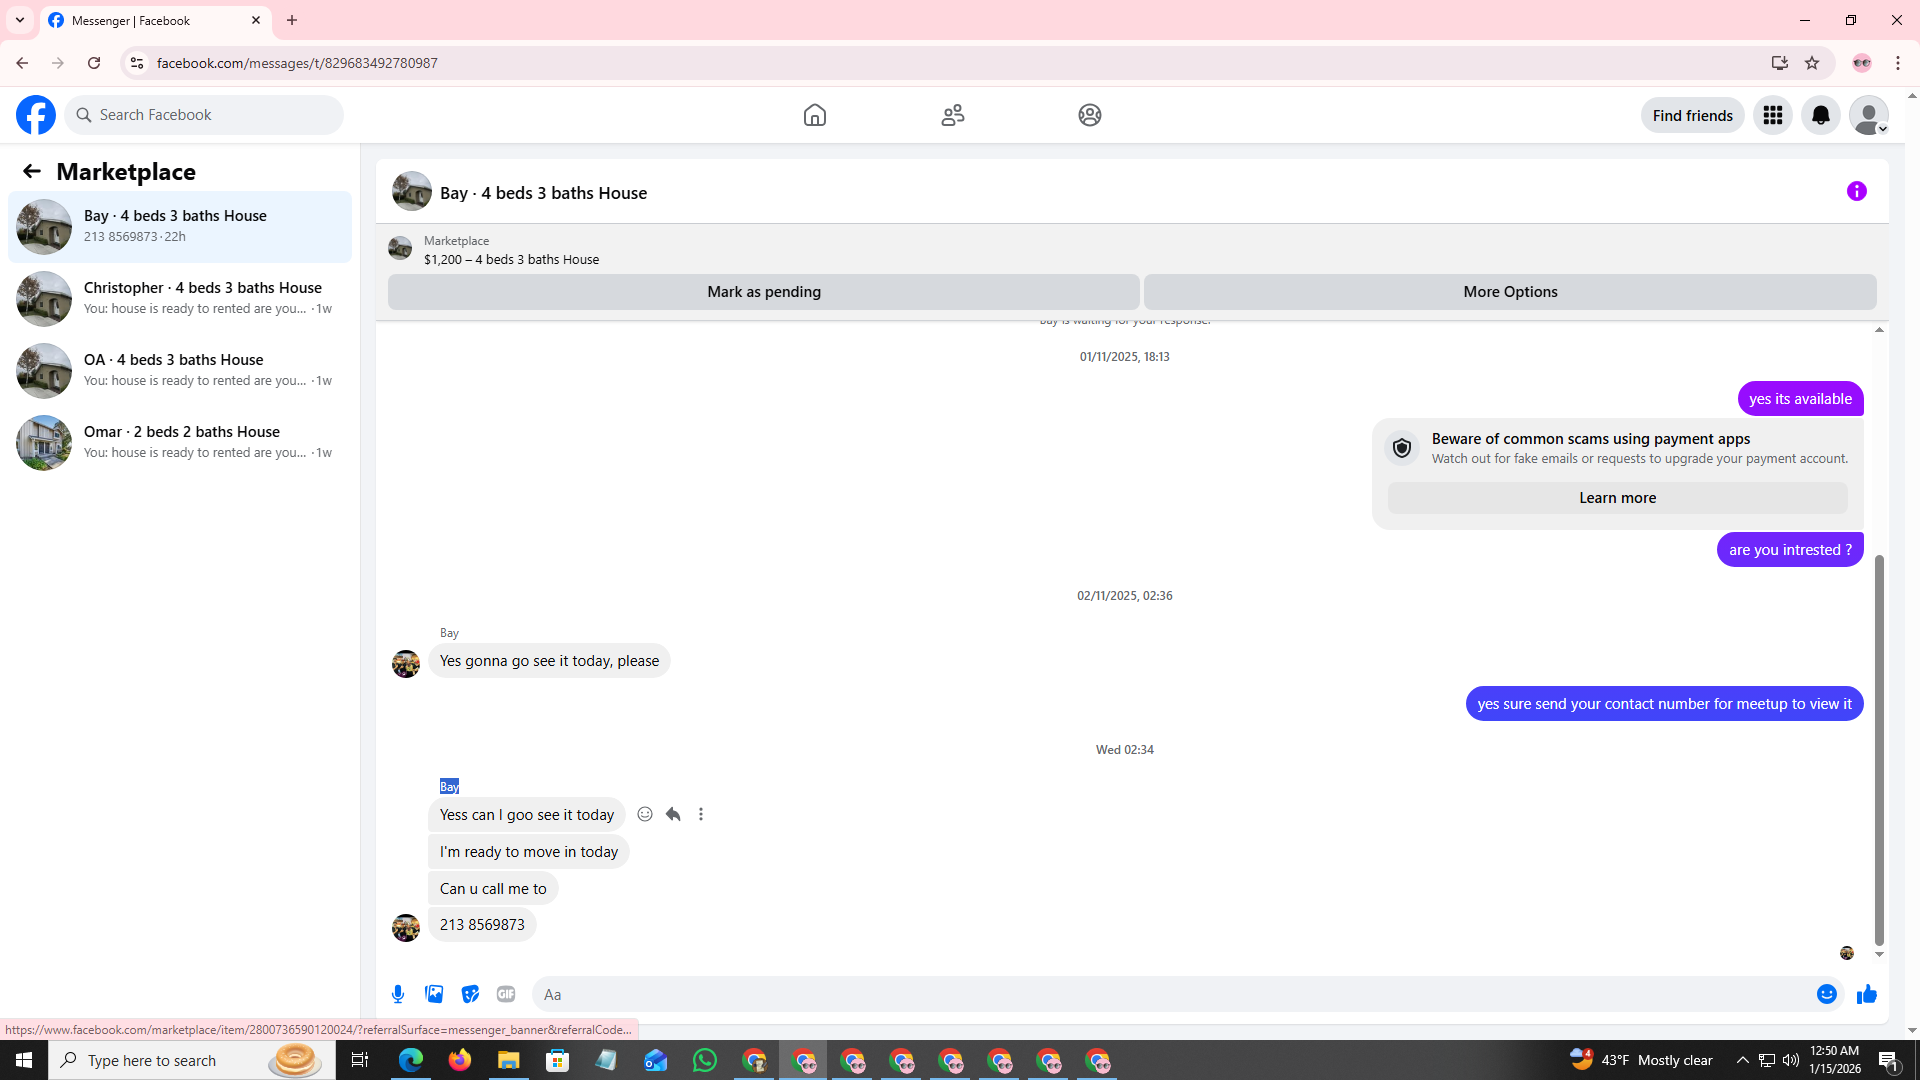
Task: Open the notifications bell
Action: [x=1820, y=115]
